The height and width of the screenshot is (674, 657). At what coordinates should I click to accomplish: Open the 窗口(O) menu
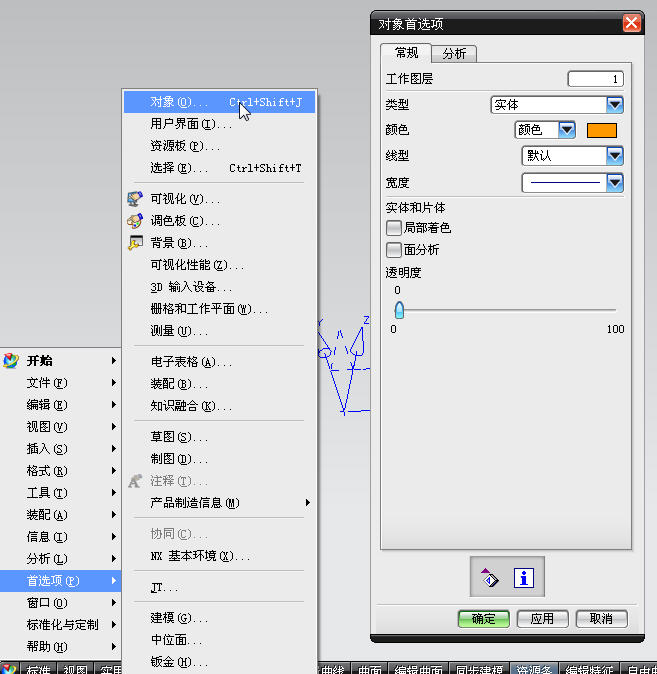click(60, 603)
